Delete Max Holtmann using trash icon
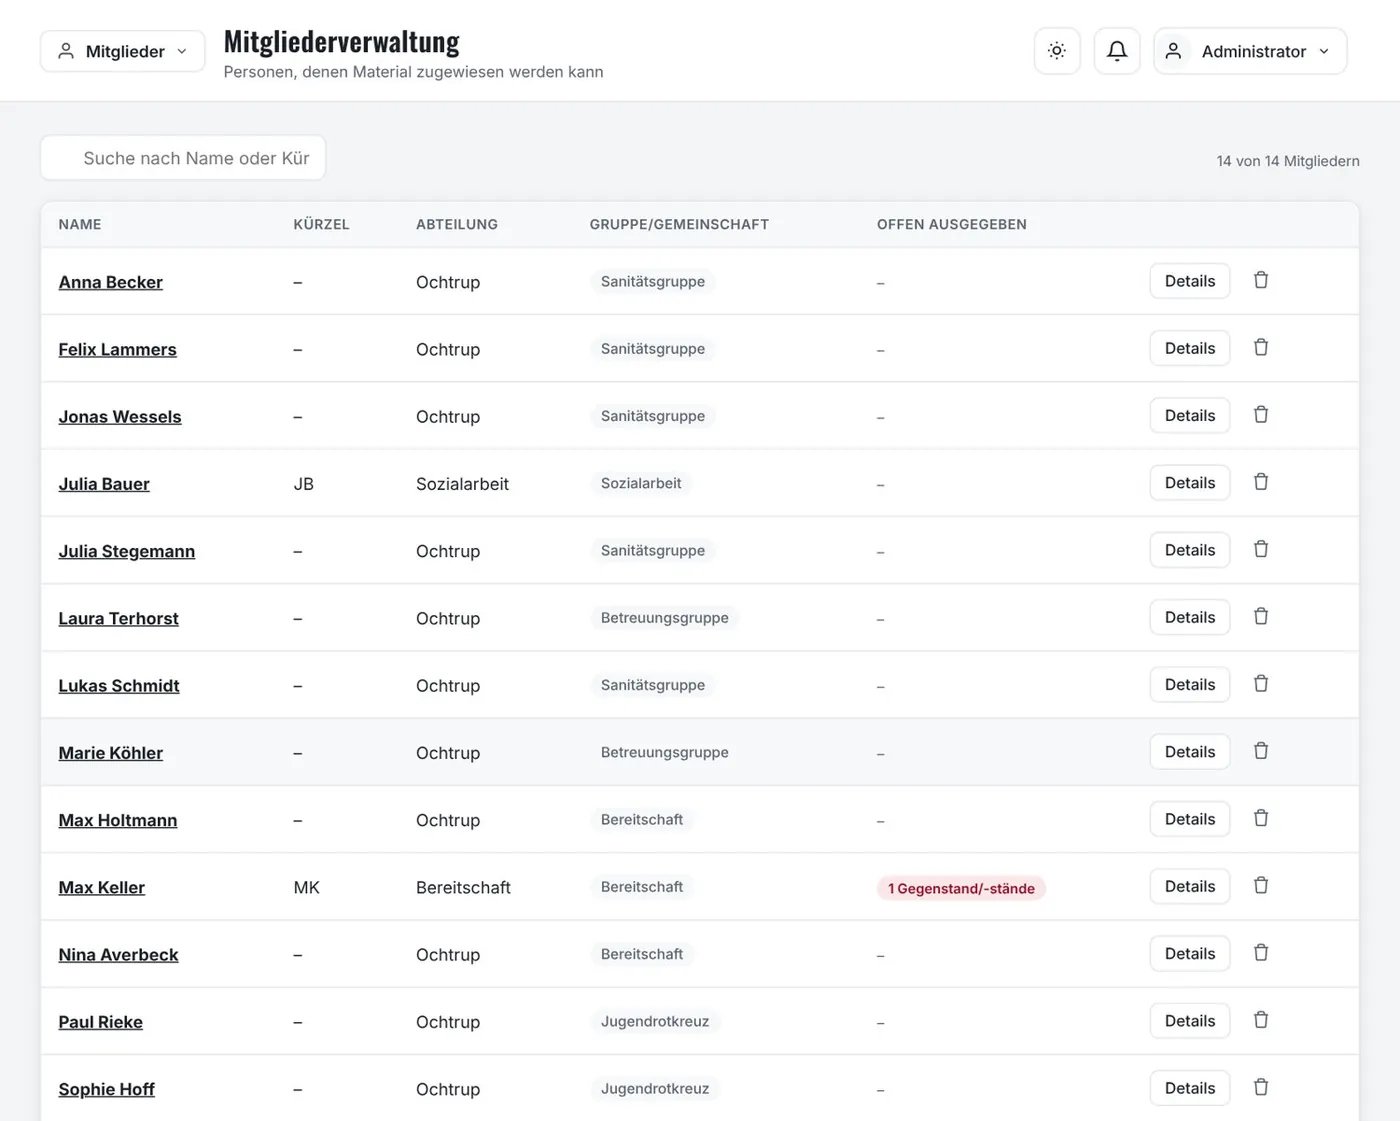 (1261, 818)
